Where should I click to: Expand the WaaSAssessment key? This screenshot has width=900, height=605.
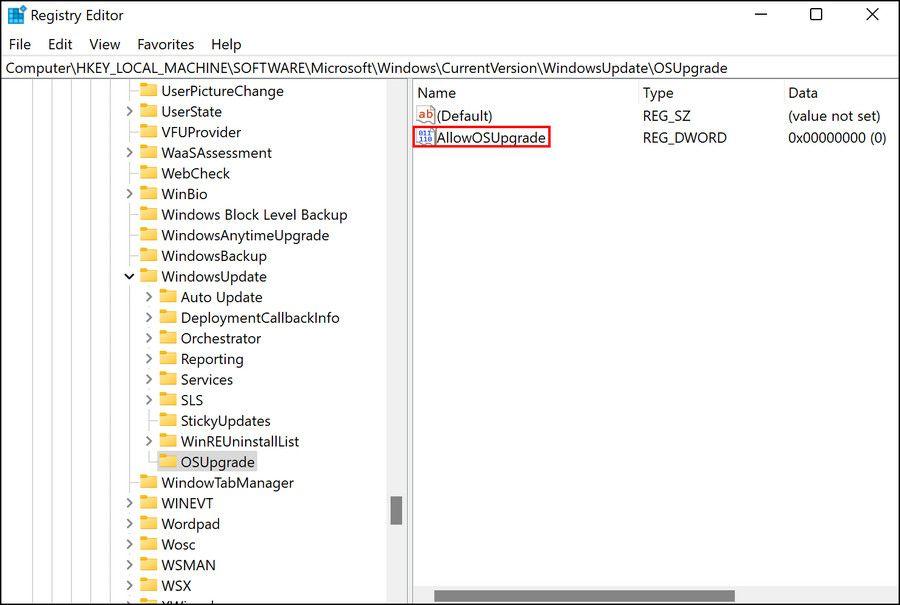129,152
